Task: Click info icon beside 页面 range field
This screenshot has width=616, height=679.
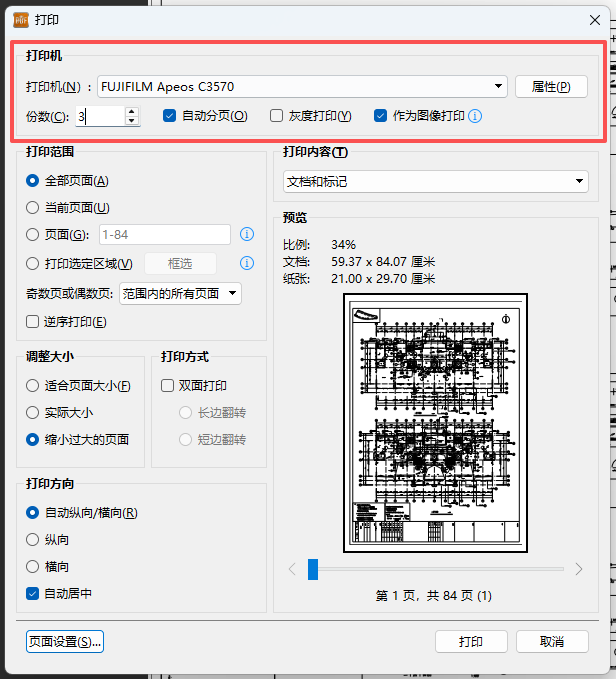Action: point(248,235)
